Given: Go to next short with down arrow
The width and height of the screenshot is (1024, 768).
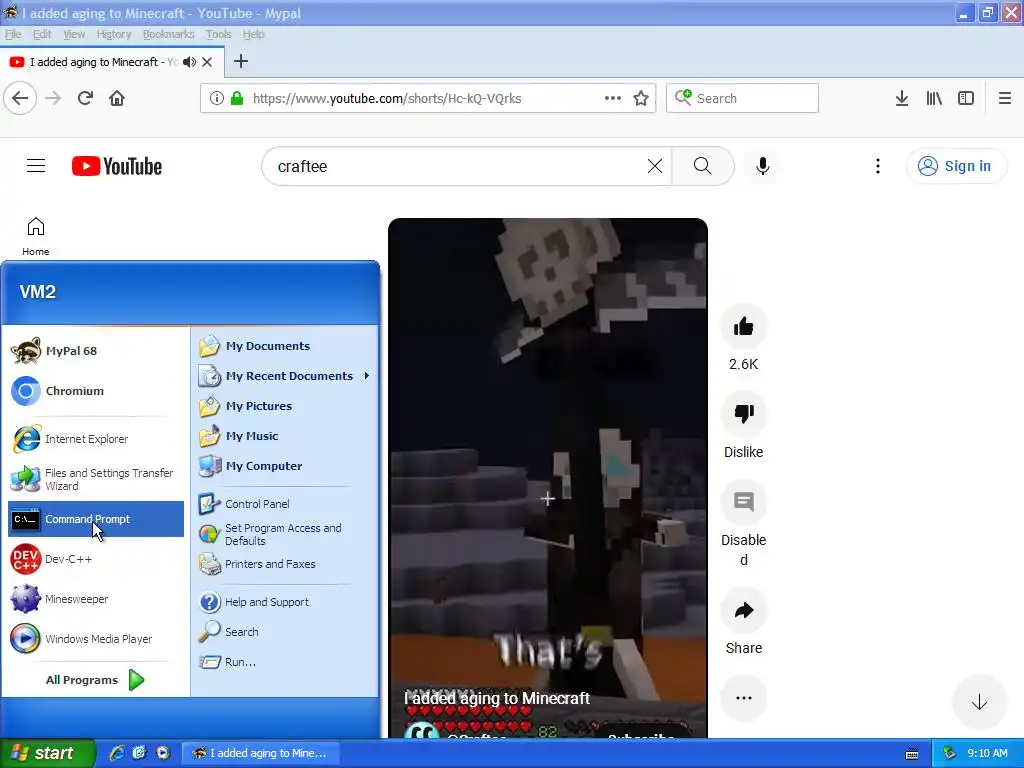Looking at the screenshot, I should [979, 703].
